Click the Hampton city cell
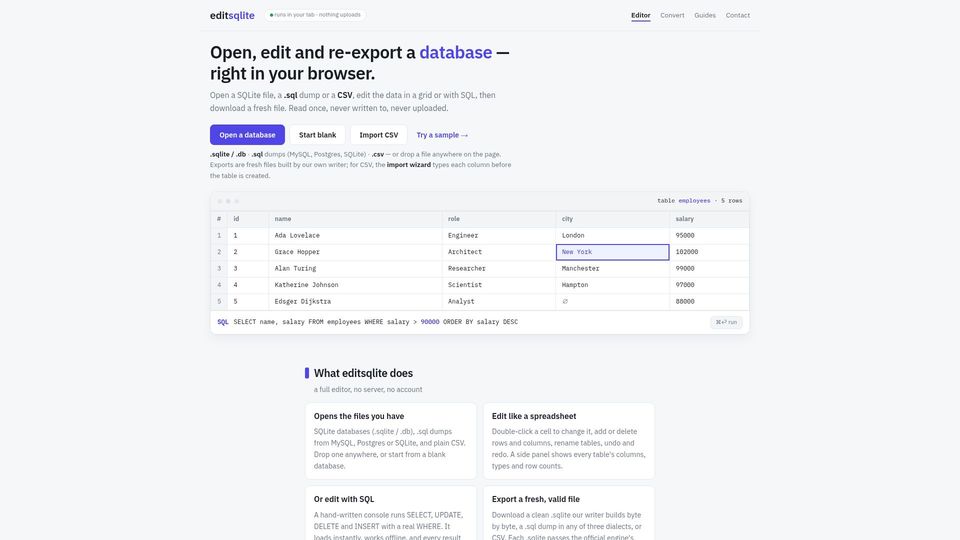 pyautogui.click(x=612, y=285)
